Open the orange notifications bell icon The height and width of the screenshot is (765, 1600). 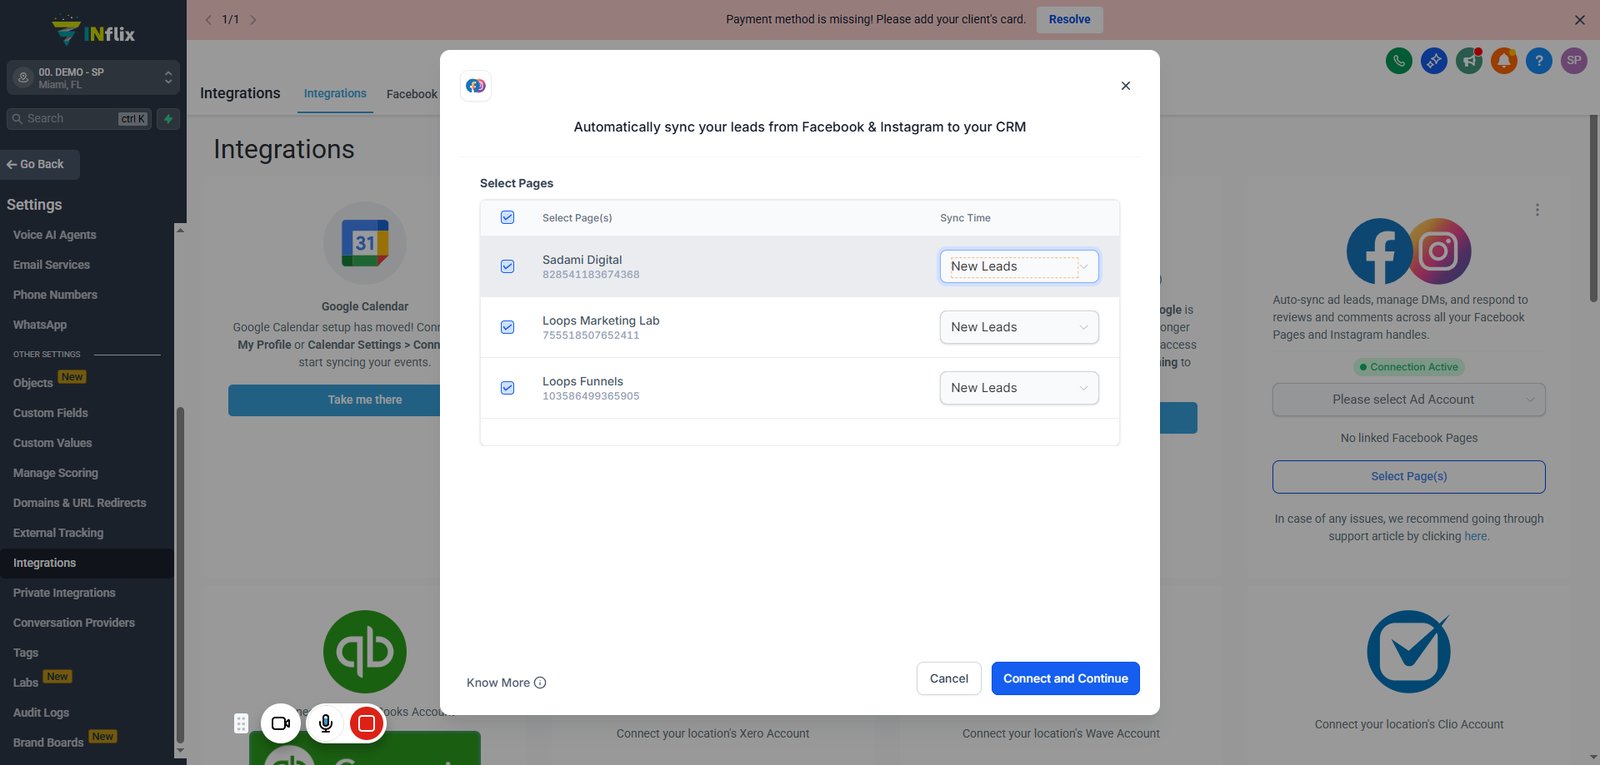1504,61
